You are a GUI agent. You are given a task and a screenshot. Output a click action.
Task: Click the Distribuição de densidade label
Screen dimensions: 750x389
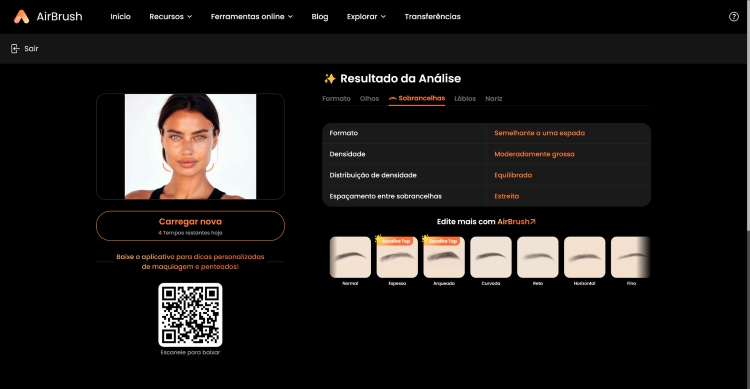(373, 175)
